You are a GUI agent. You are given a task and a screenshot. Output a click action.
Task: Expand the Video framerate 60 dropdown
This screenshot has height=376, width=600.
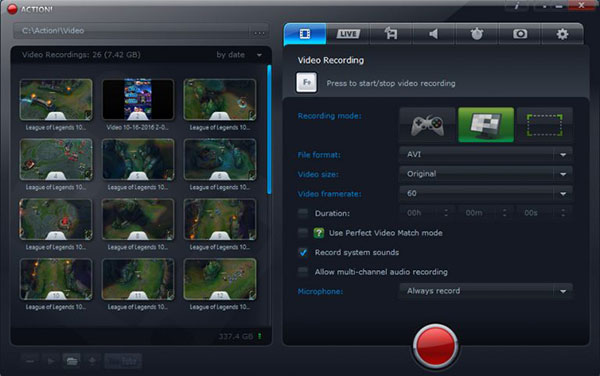pos(486,194)
